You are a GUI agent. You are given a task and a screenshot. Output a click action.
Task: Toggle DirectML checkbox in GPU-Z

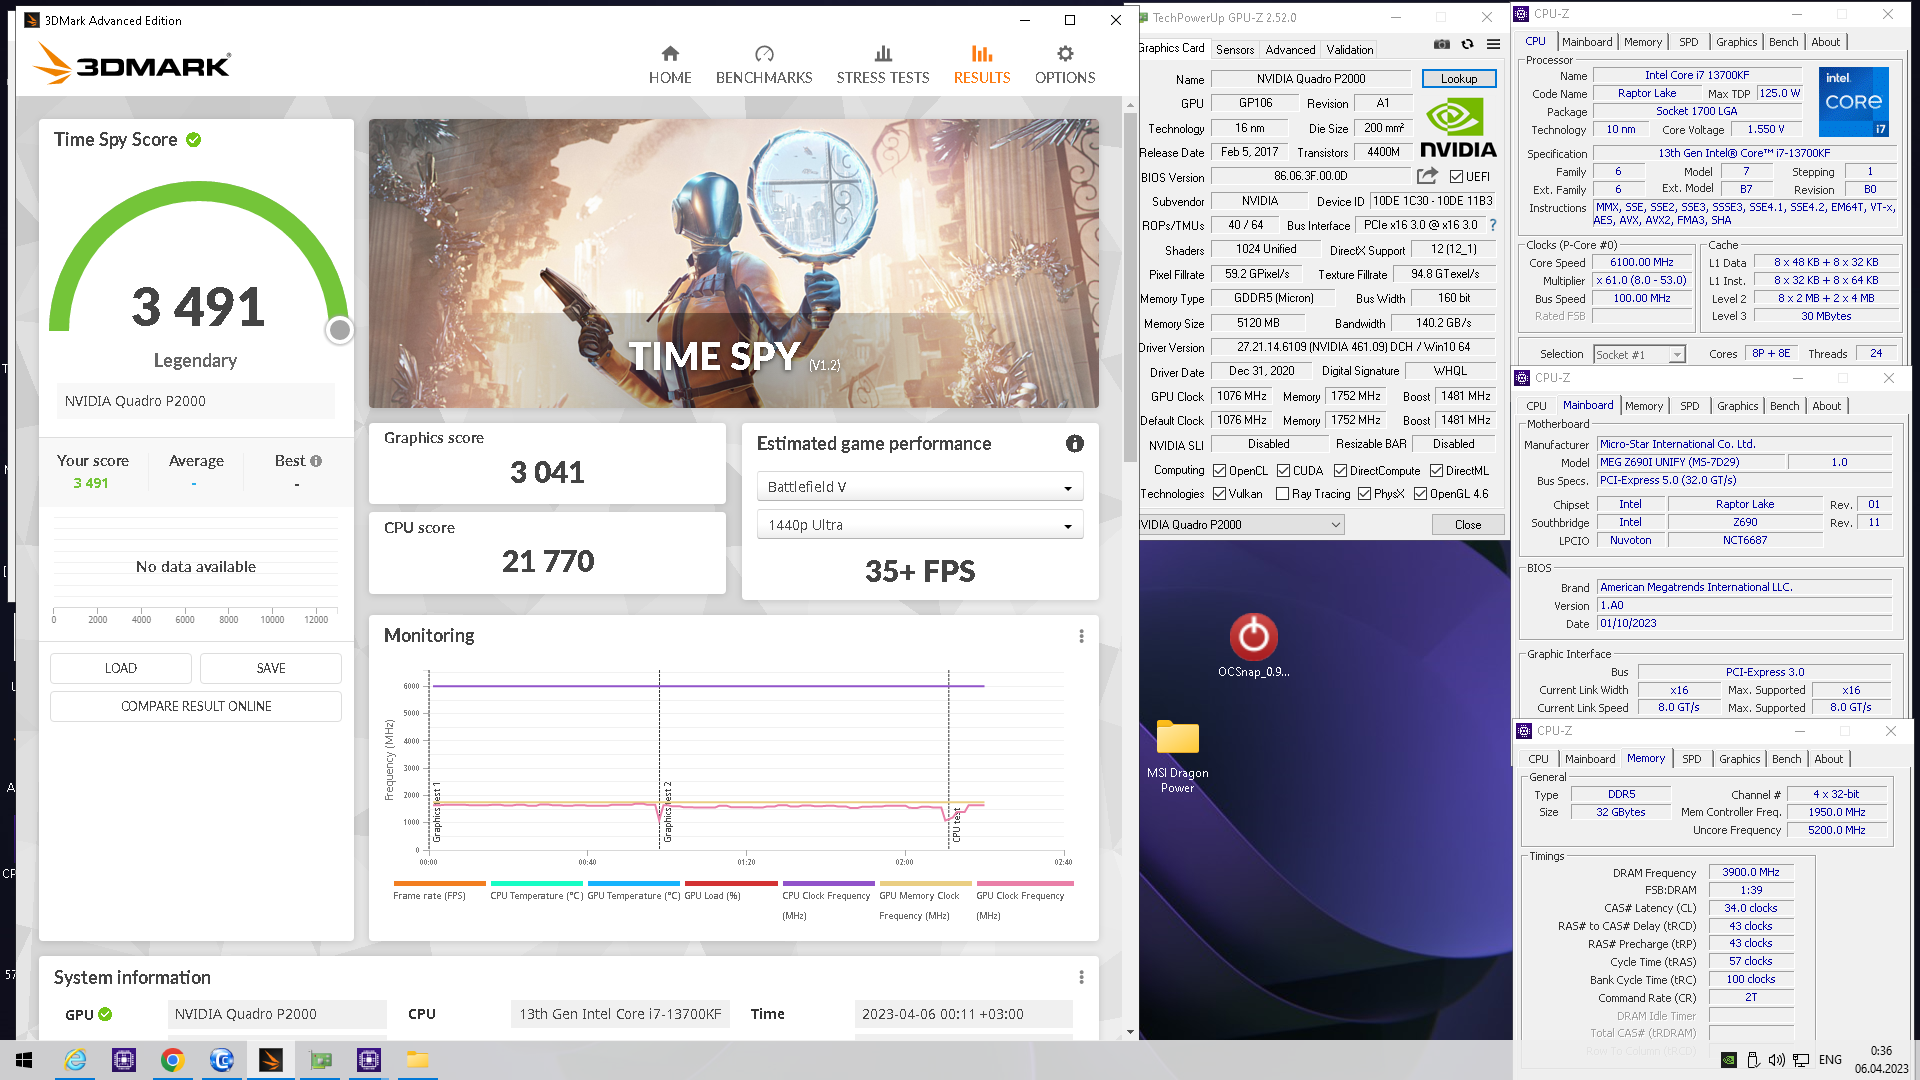coord(1436,471)
